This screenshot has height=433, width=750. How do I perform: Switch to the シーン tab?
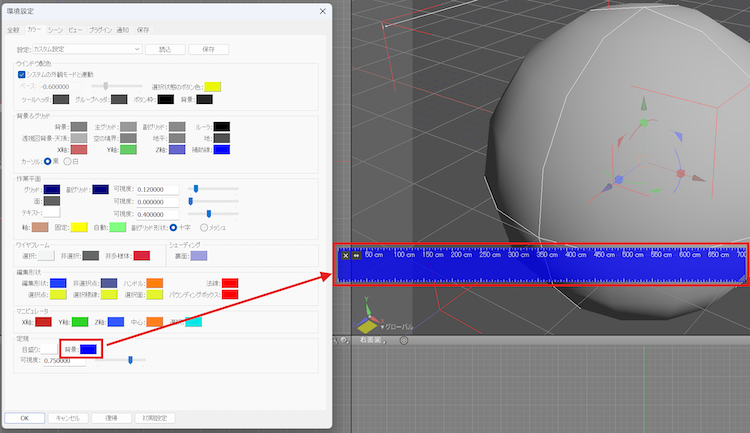pyautogui.click(x=55, y=30)
